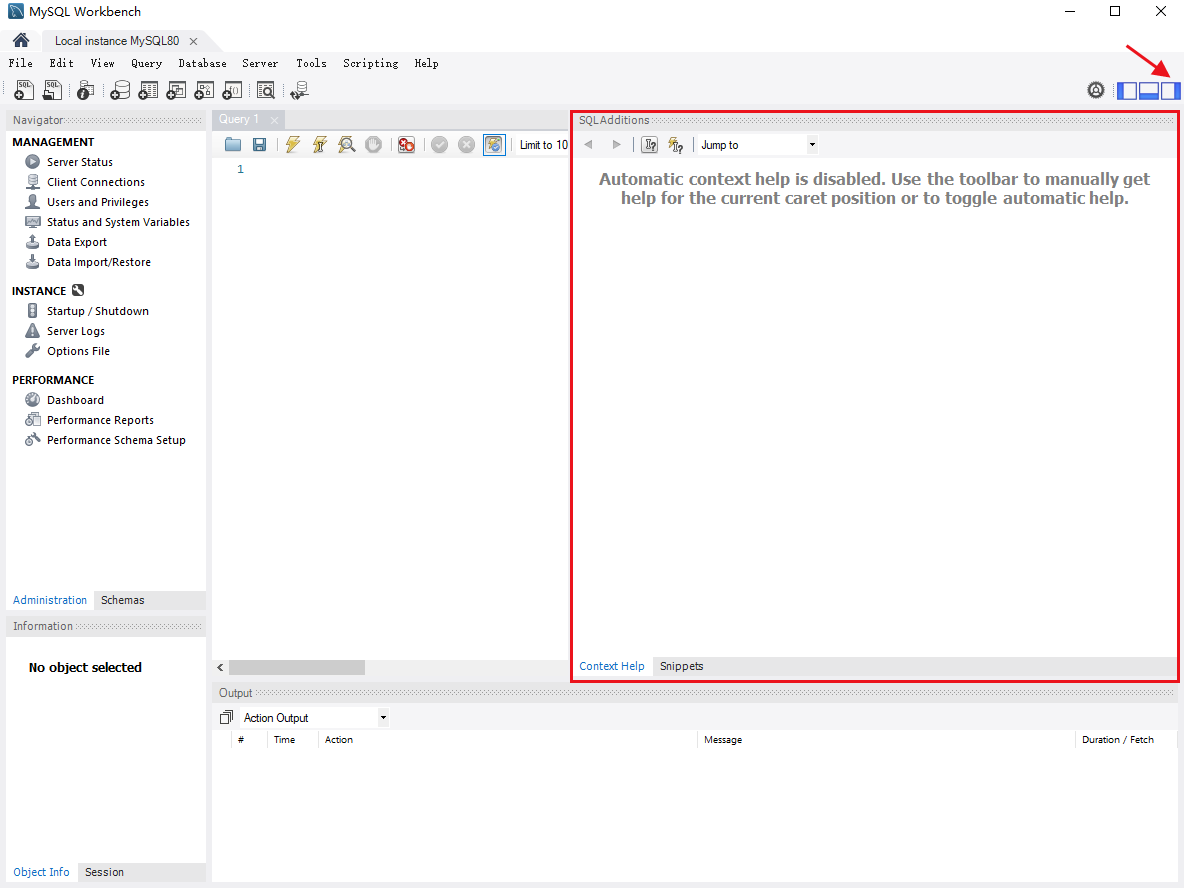Open the Server menu
Image resolution: width=1185 pixels, height=888 pixels.
260,63
